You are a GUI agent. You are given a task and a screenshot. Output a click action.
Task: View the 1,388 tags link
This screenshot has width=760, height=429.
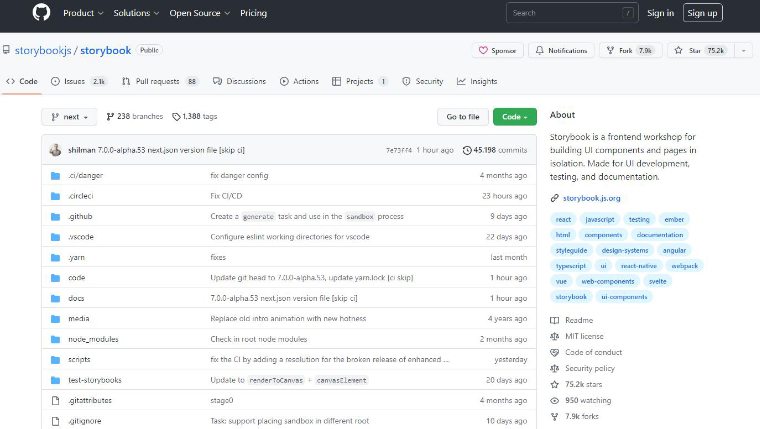[x=195, y=116]
